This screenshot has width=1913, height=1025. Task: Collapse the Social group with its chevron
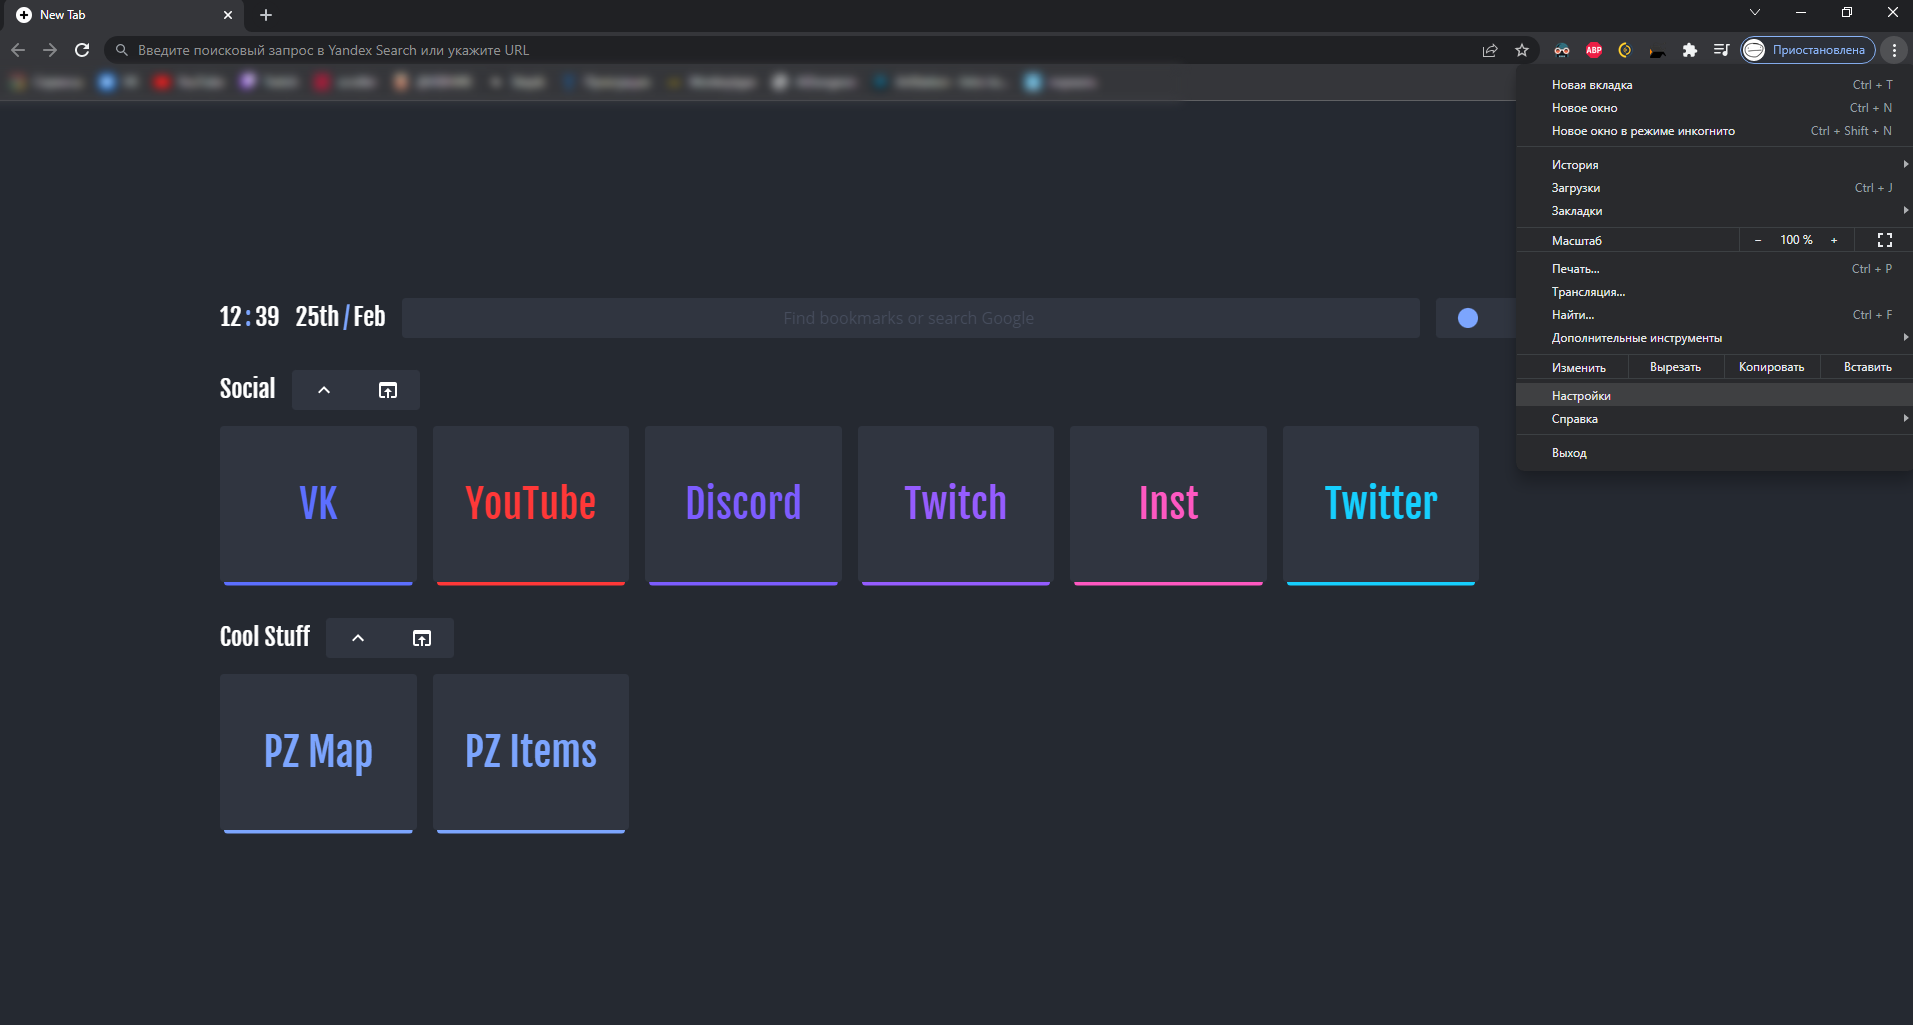[324, 390]
